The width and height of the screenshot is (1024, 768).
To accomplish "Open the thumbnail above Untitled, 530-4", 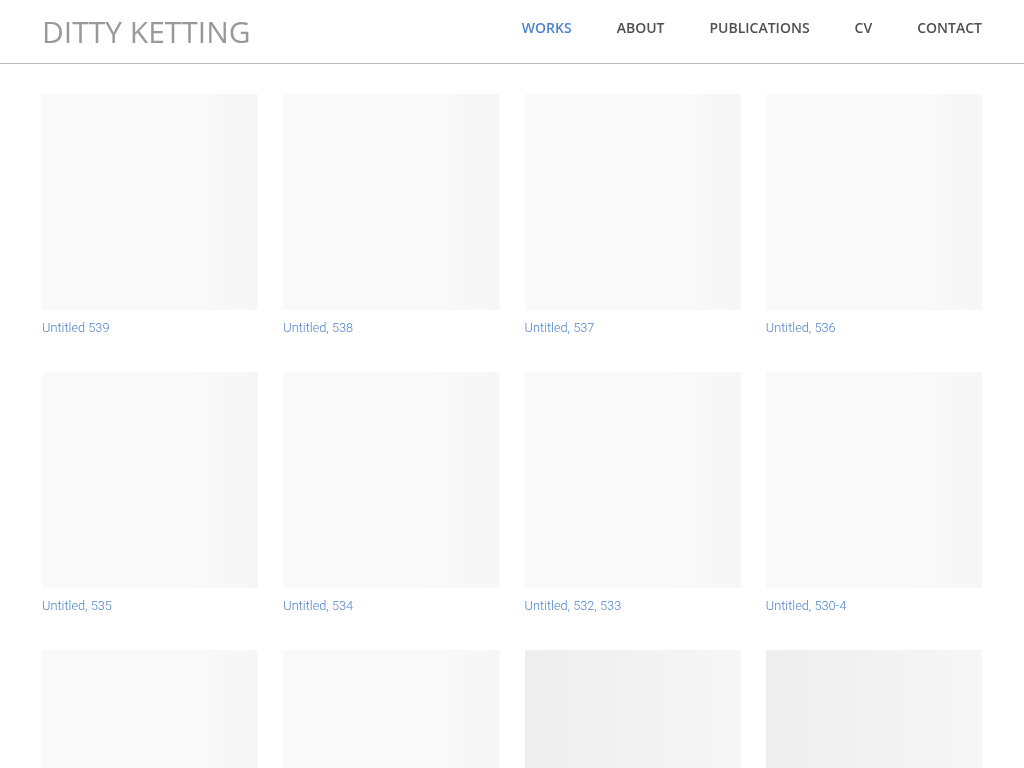I will (x=873, y=480).
